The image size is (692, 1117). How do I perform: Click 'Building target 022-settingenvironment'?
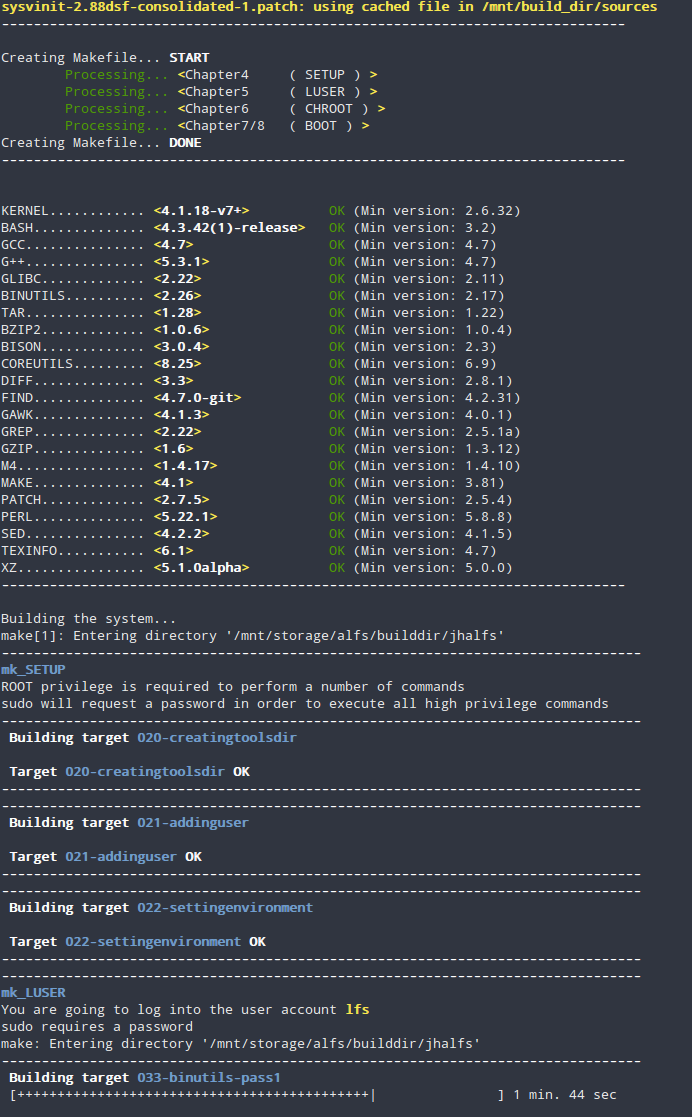click(161, 908)
